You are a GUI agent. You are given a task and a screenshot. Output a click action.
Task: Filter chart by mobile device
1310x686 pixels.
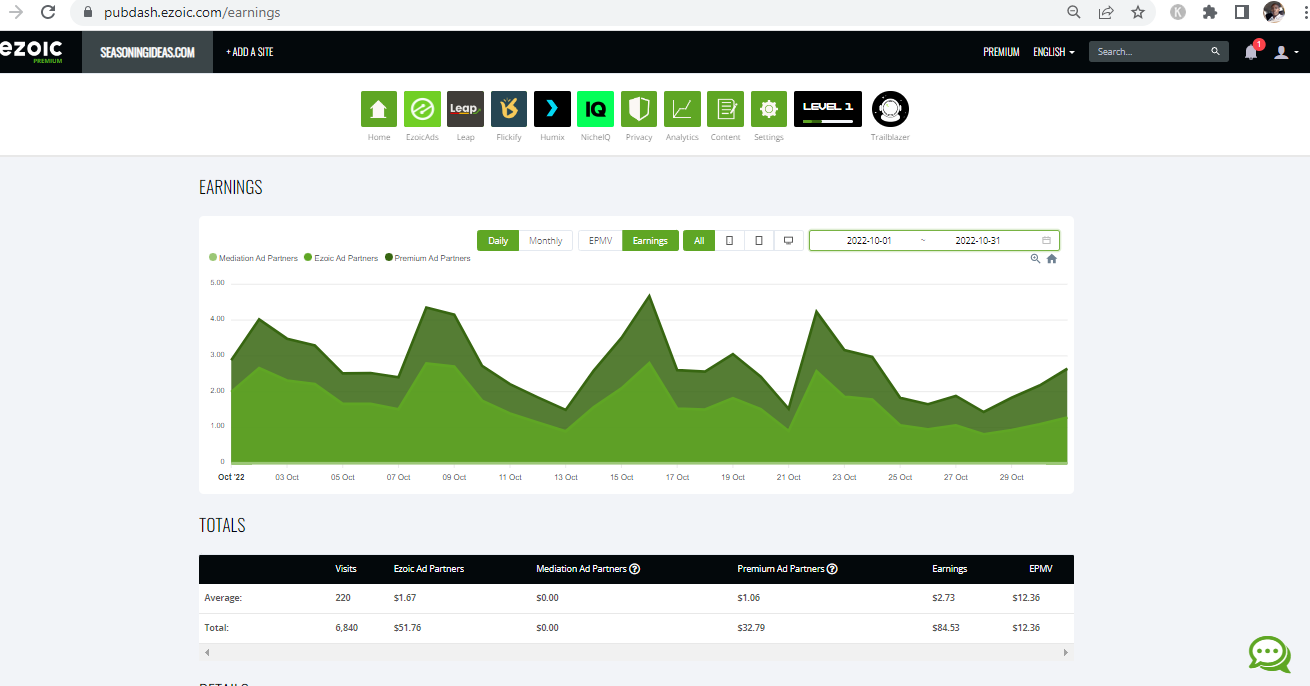[730, 241]
